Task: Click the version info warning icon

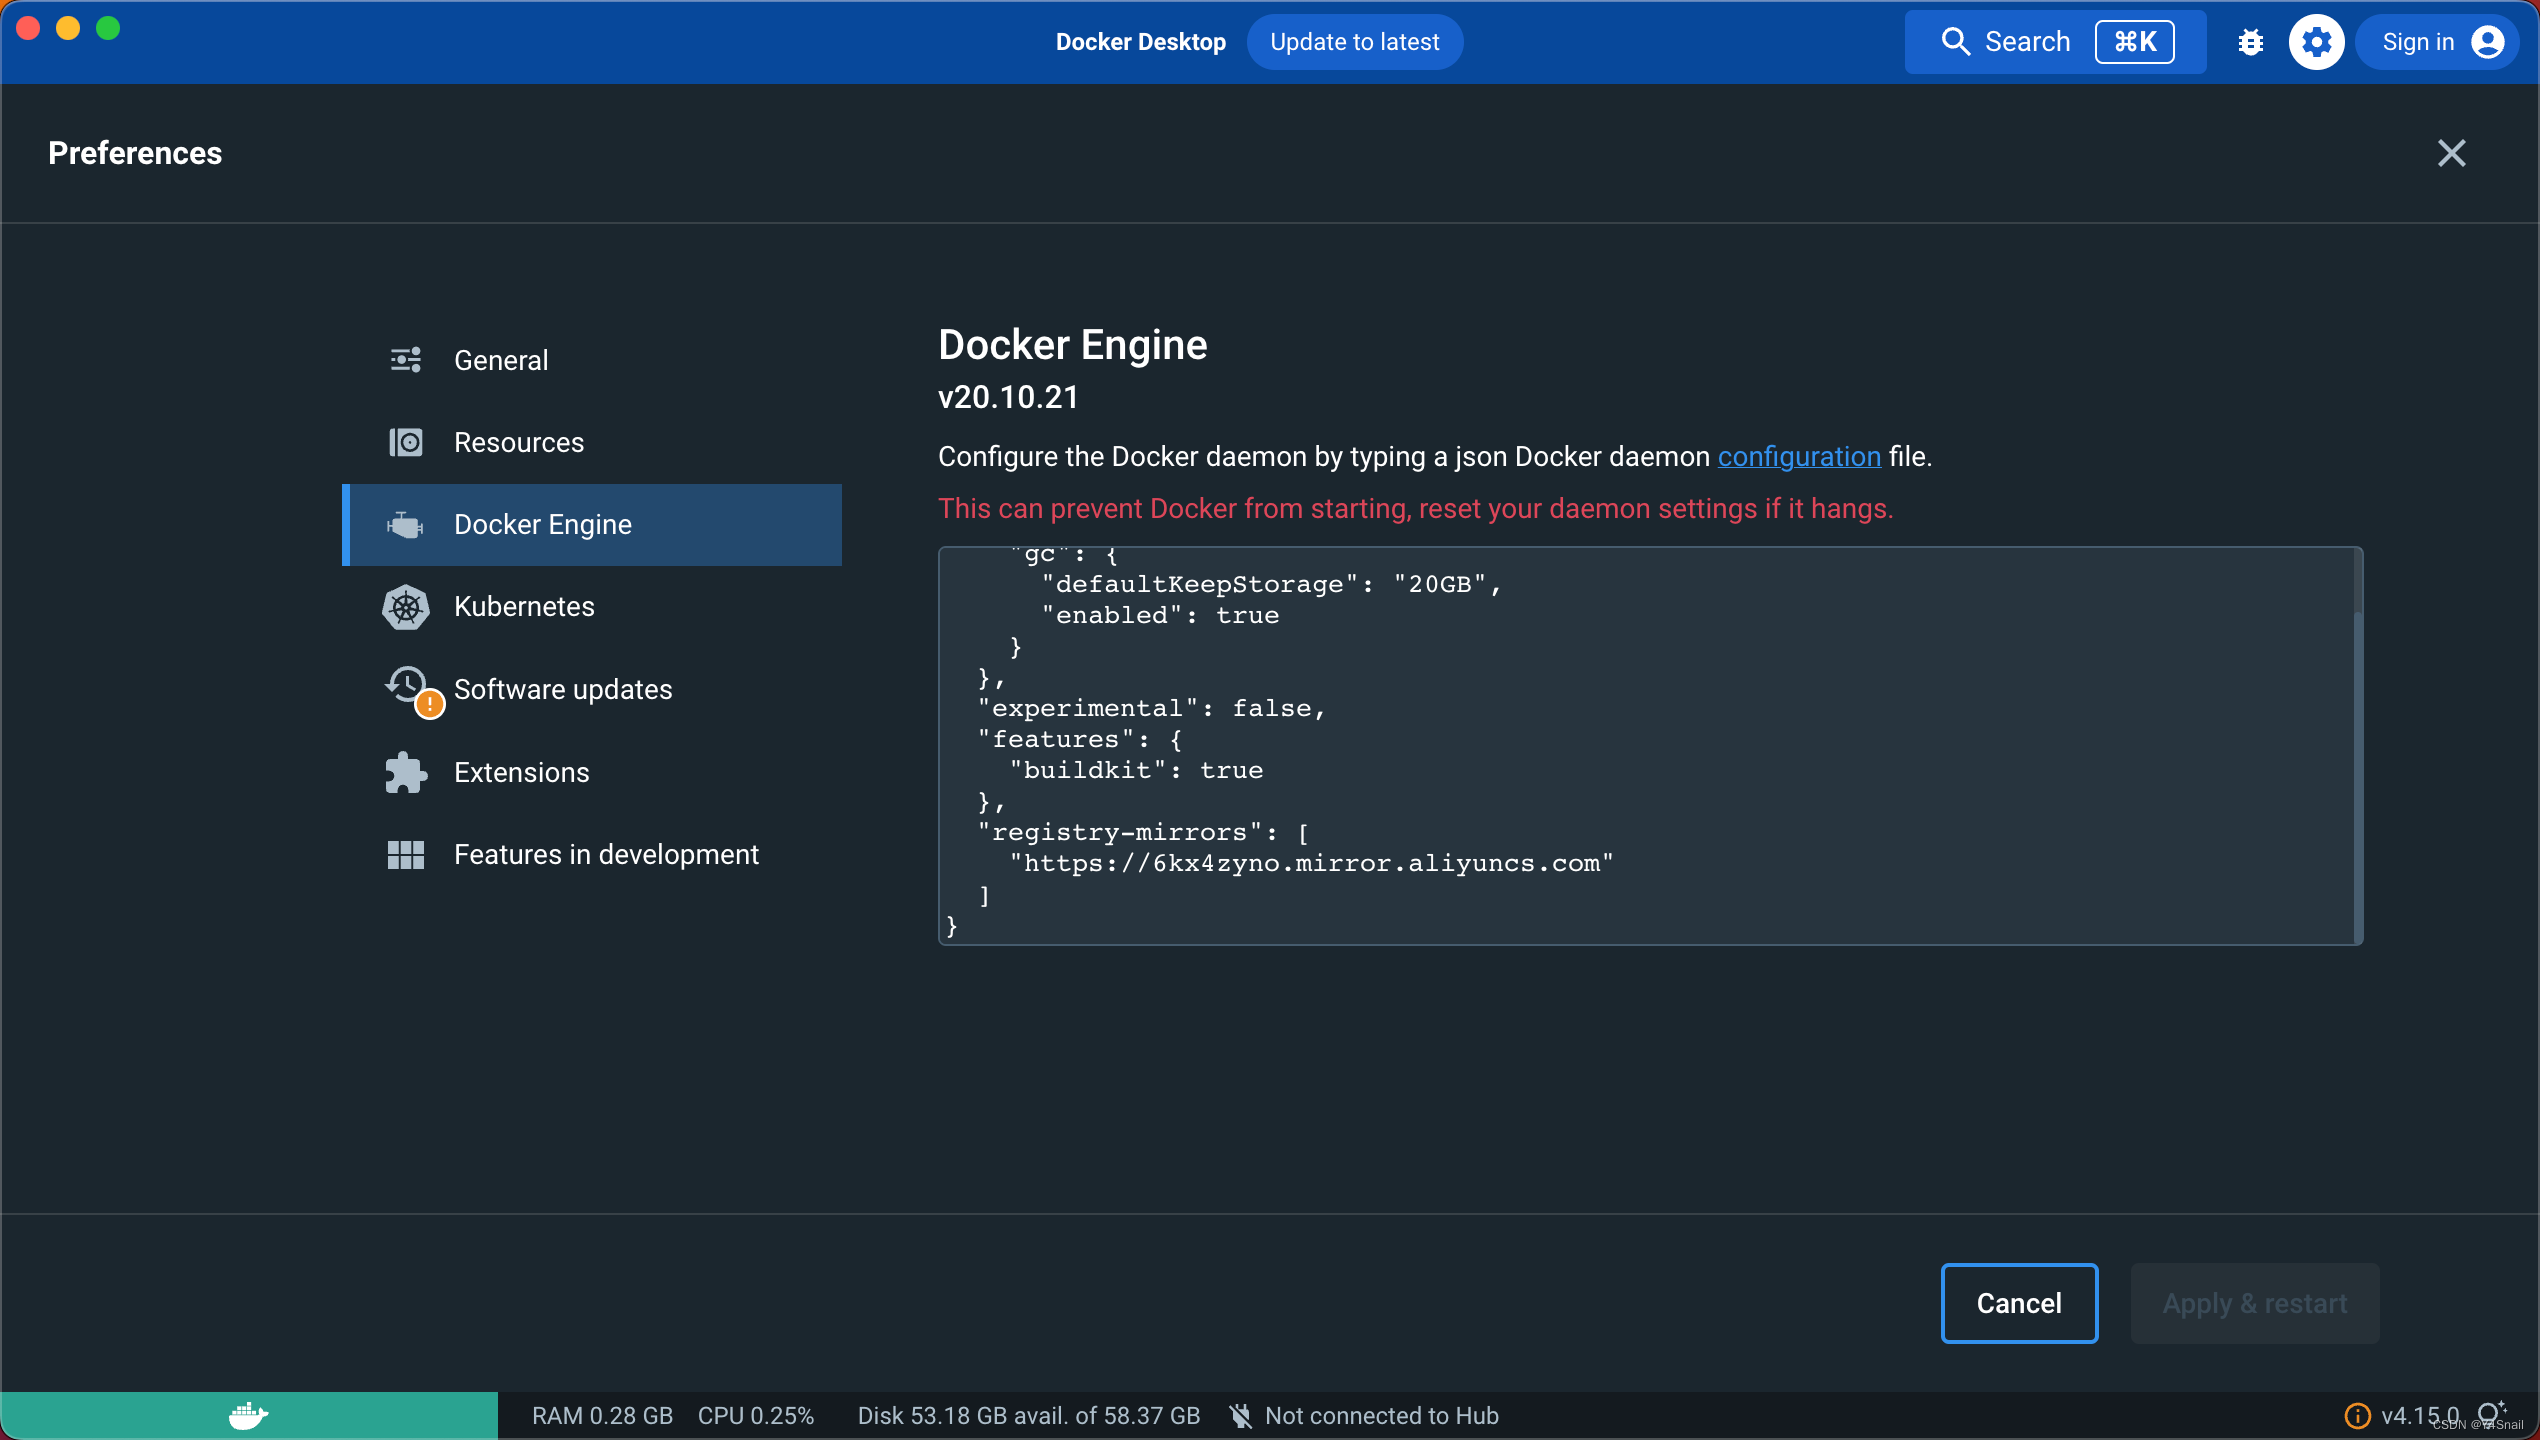Action: (2357, 1415)
